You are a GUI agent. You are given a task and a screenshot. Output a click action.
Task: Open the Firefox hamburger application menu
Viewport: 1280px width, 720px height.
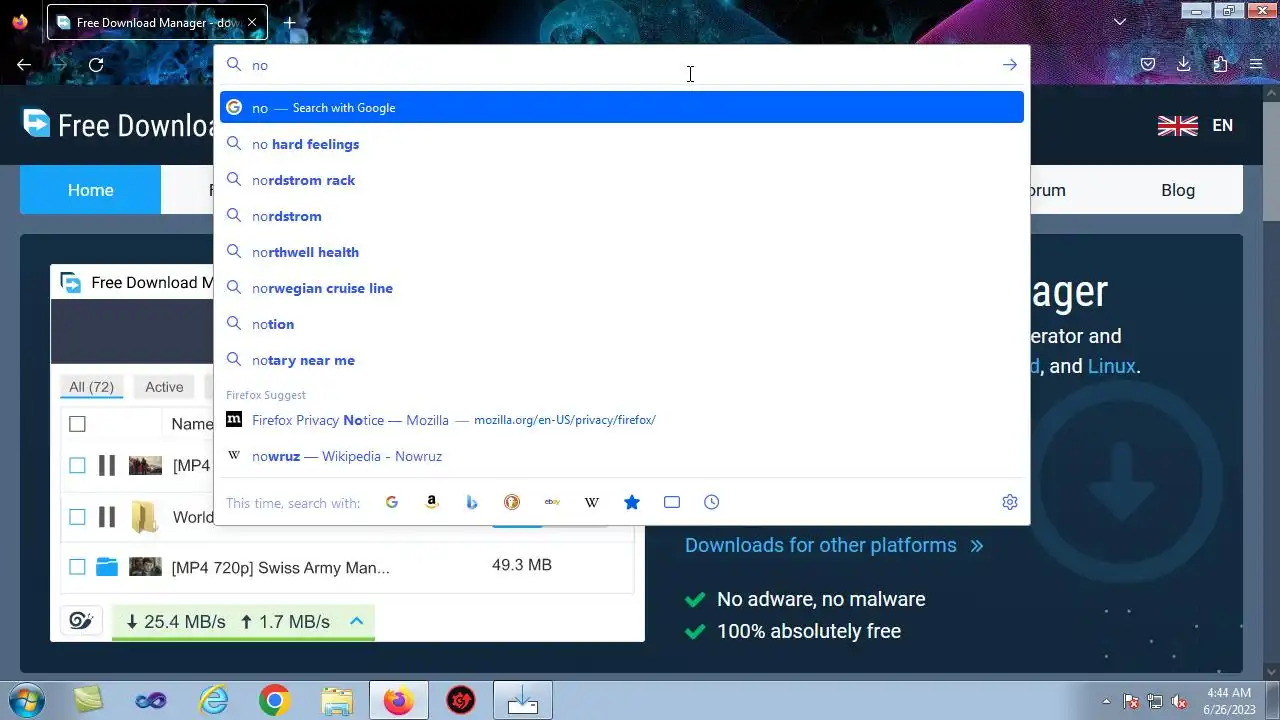pyautogui.click(x=1256, y=65)
